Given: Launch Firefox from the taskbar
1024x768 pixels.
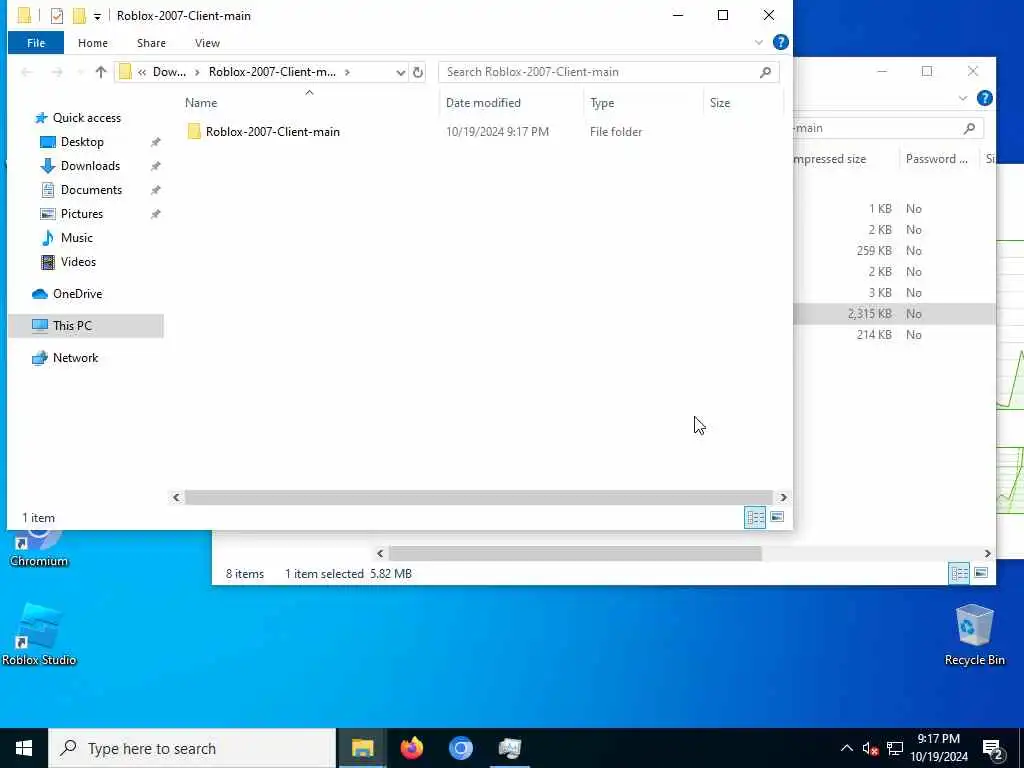Looking at the screenshot, I should point(411,748).
